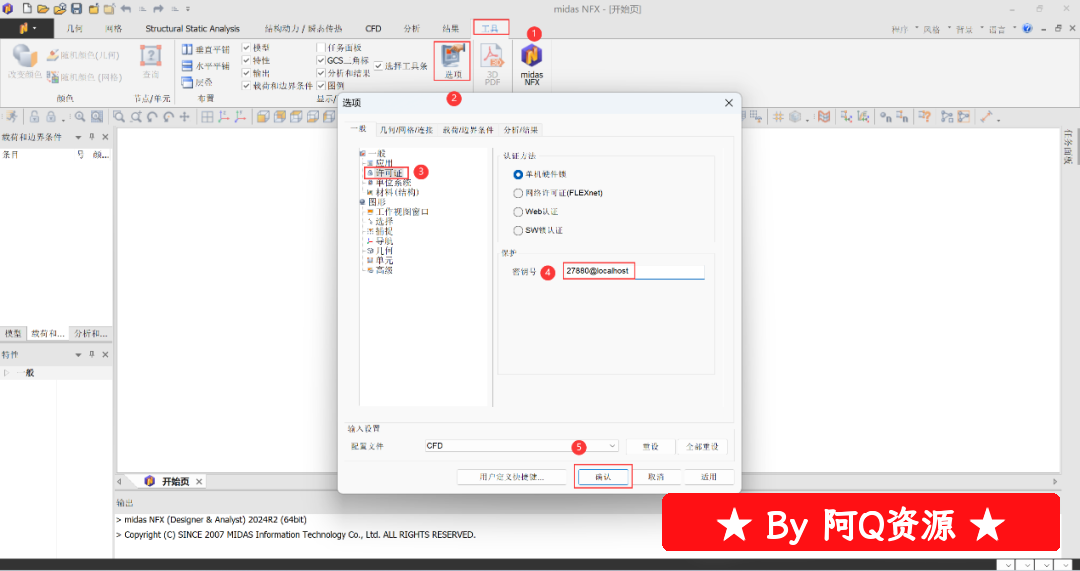Click the 3D PDF export icon

pos(492,65)
